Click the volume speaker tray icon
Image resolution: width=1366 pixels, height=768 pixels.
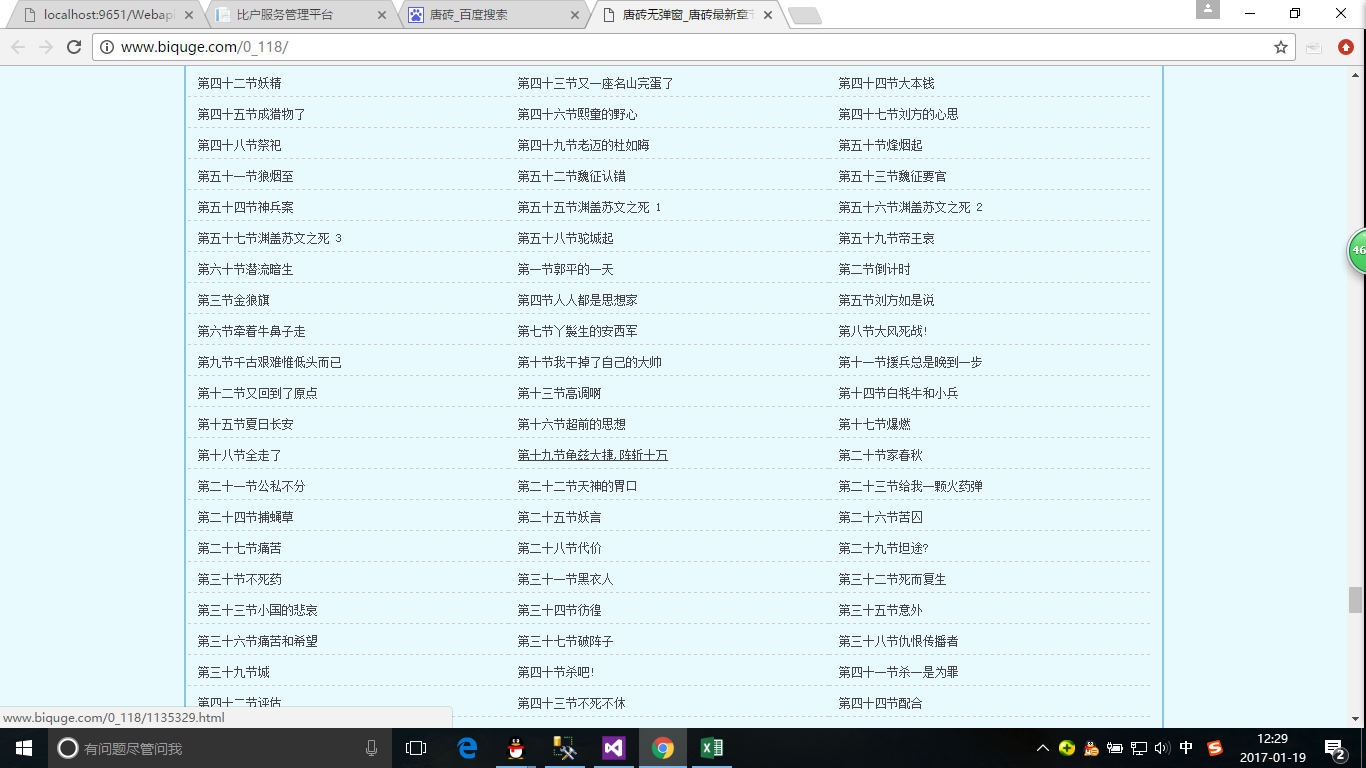[1161, 748]
